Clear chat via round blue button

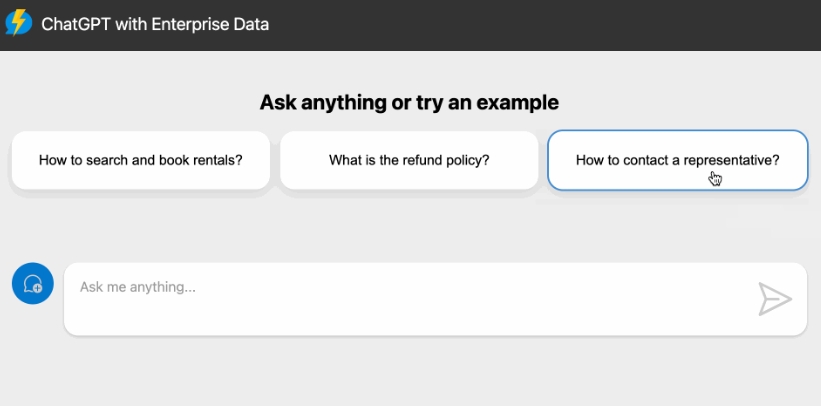(x=32, y=284)
